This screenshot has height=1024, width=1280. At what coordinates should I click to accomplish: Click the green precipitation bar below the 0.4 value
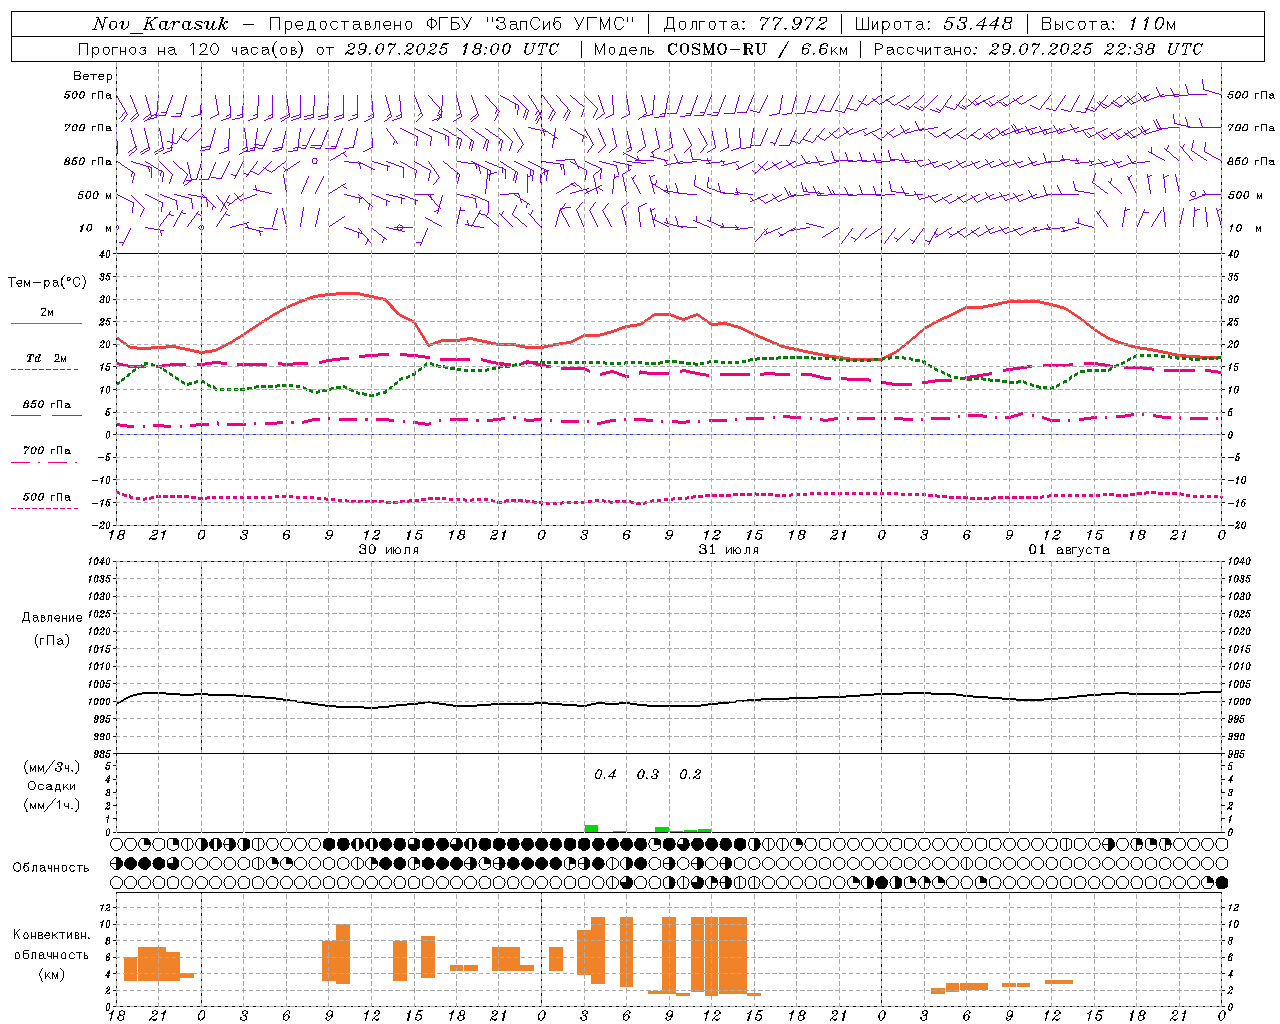[x=591, y=828]
